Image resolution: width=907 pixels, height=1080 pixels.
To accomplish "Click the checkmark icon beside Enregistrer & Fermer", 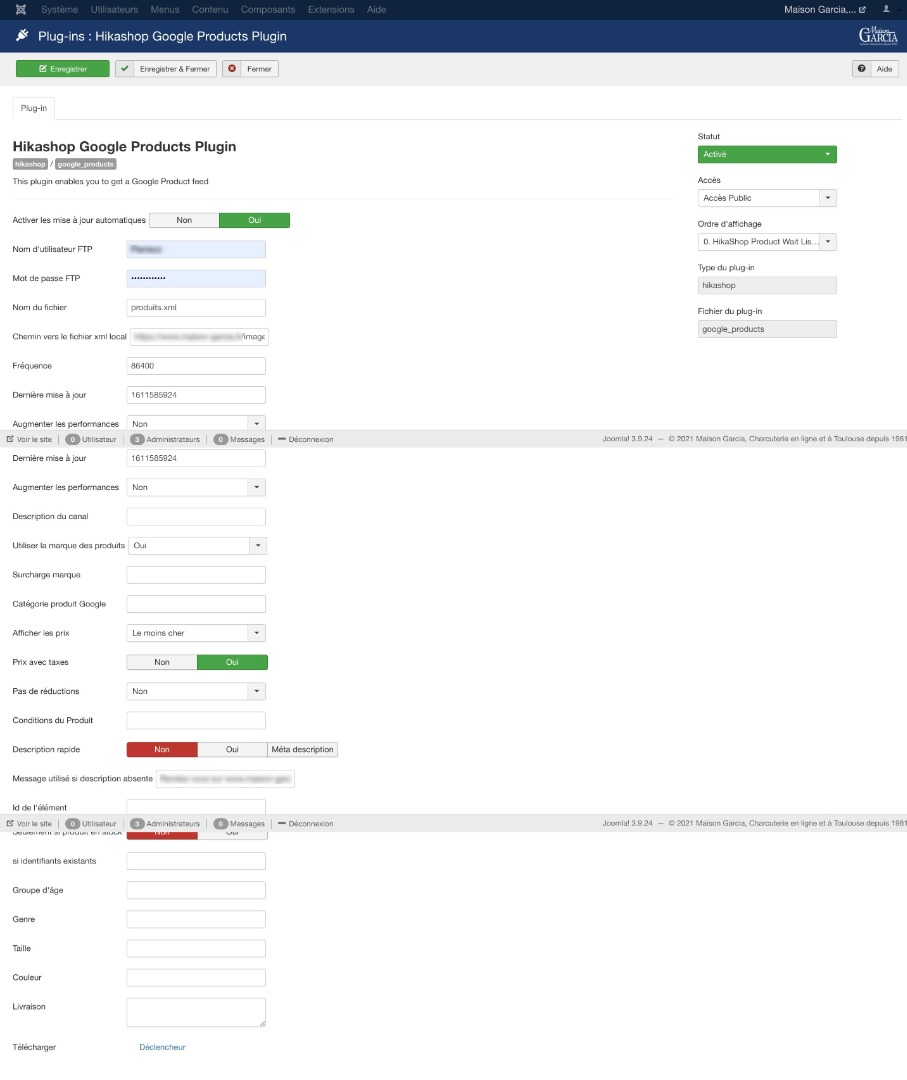I will click(x=125, y=69).
